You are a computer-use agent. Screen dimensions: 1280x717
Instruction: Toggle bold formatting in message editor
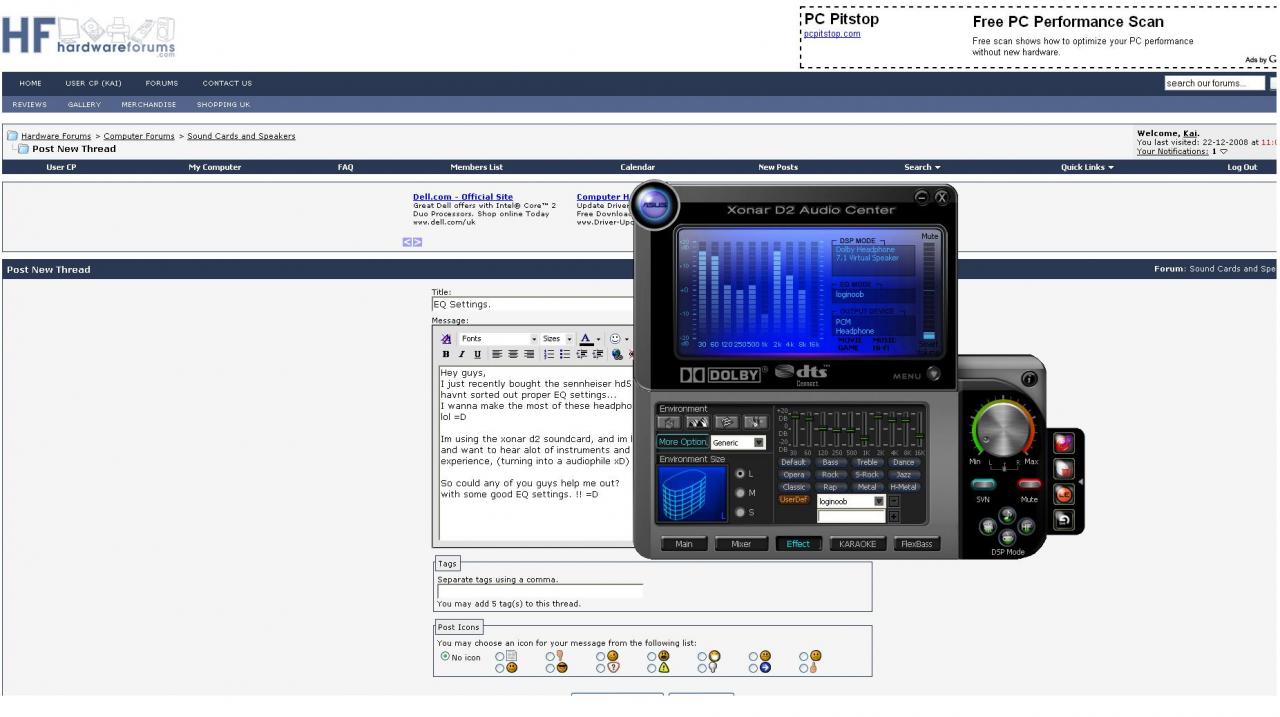pyautogui.click(x=446, y=354)
